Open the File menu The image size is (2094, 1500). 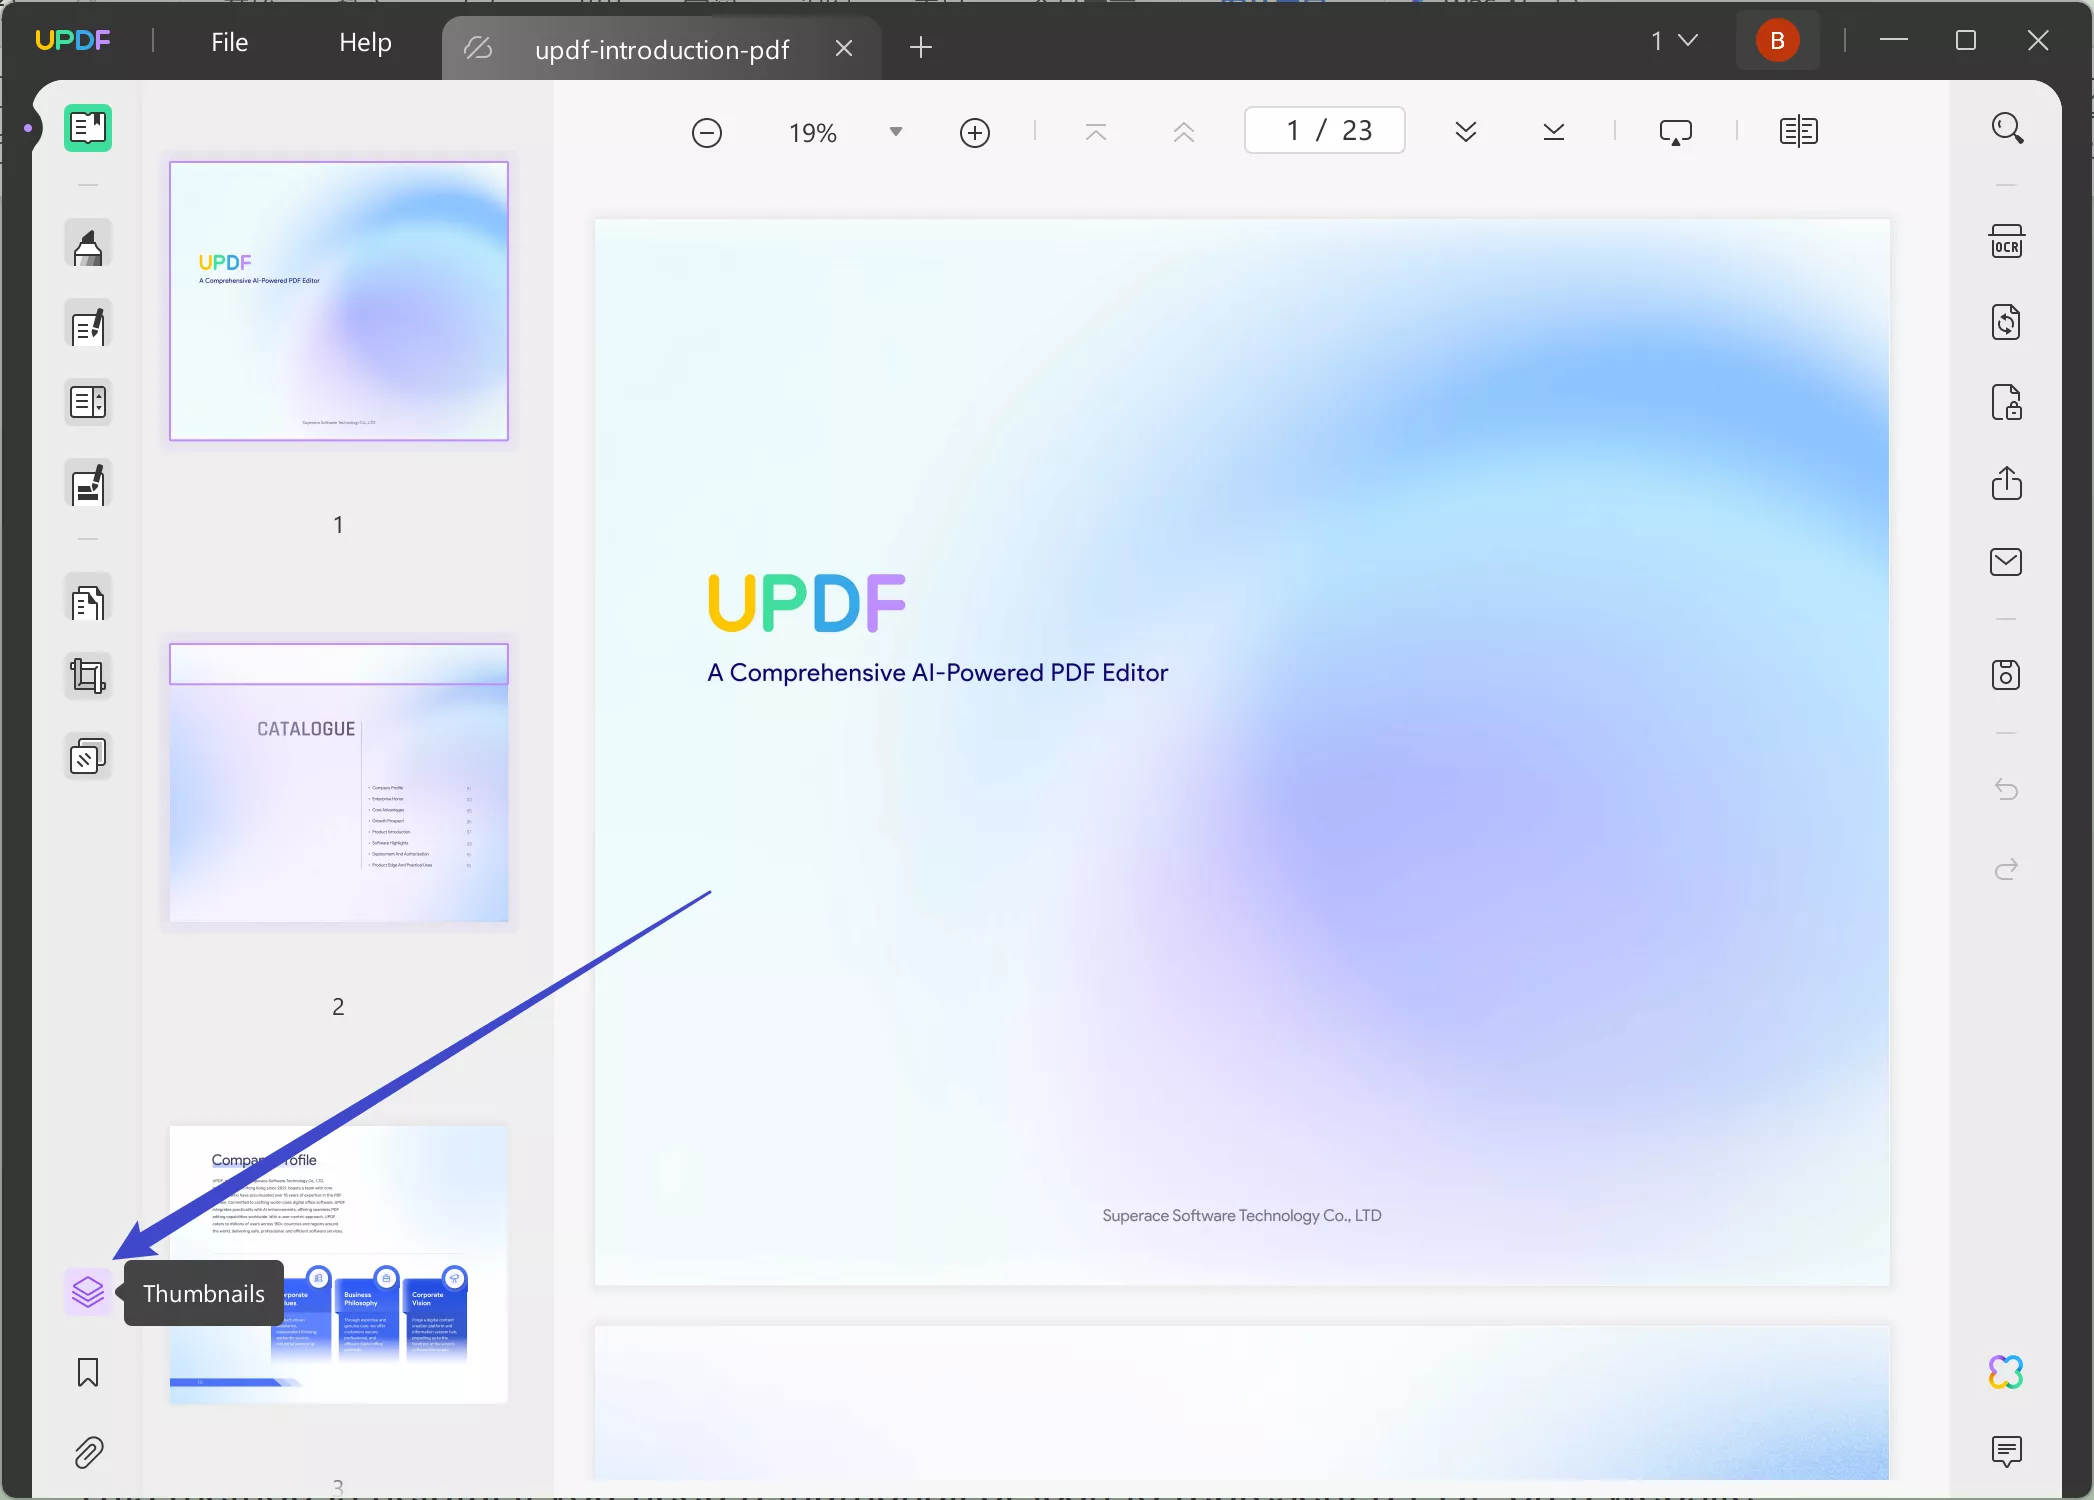click(x=227, y=41)
